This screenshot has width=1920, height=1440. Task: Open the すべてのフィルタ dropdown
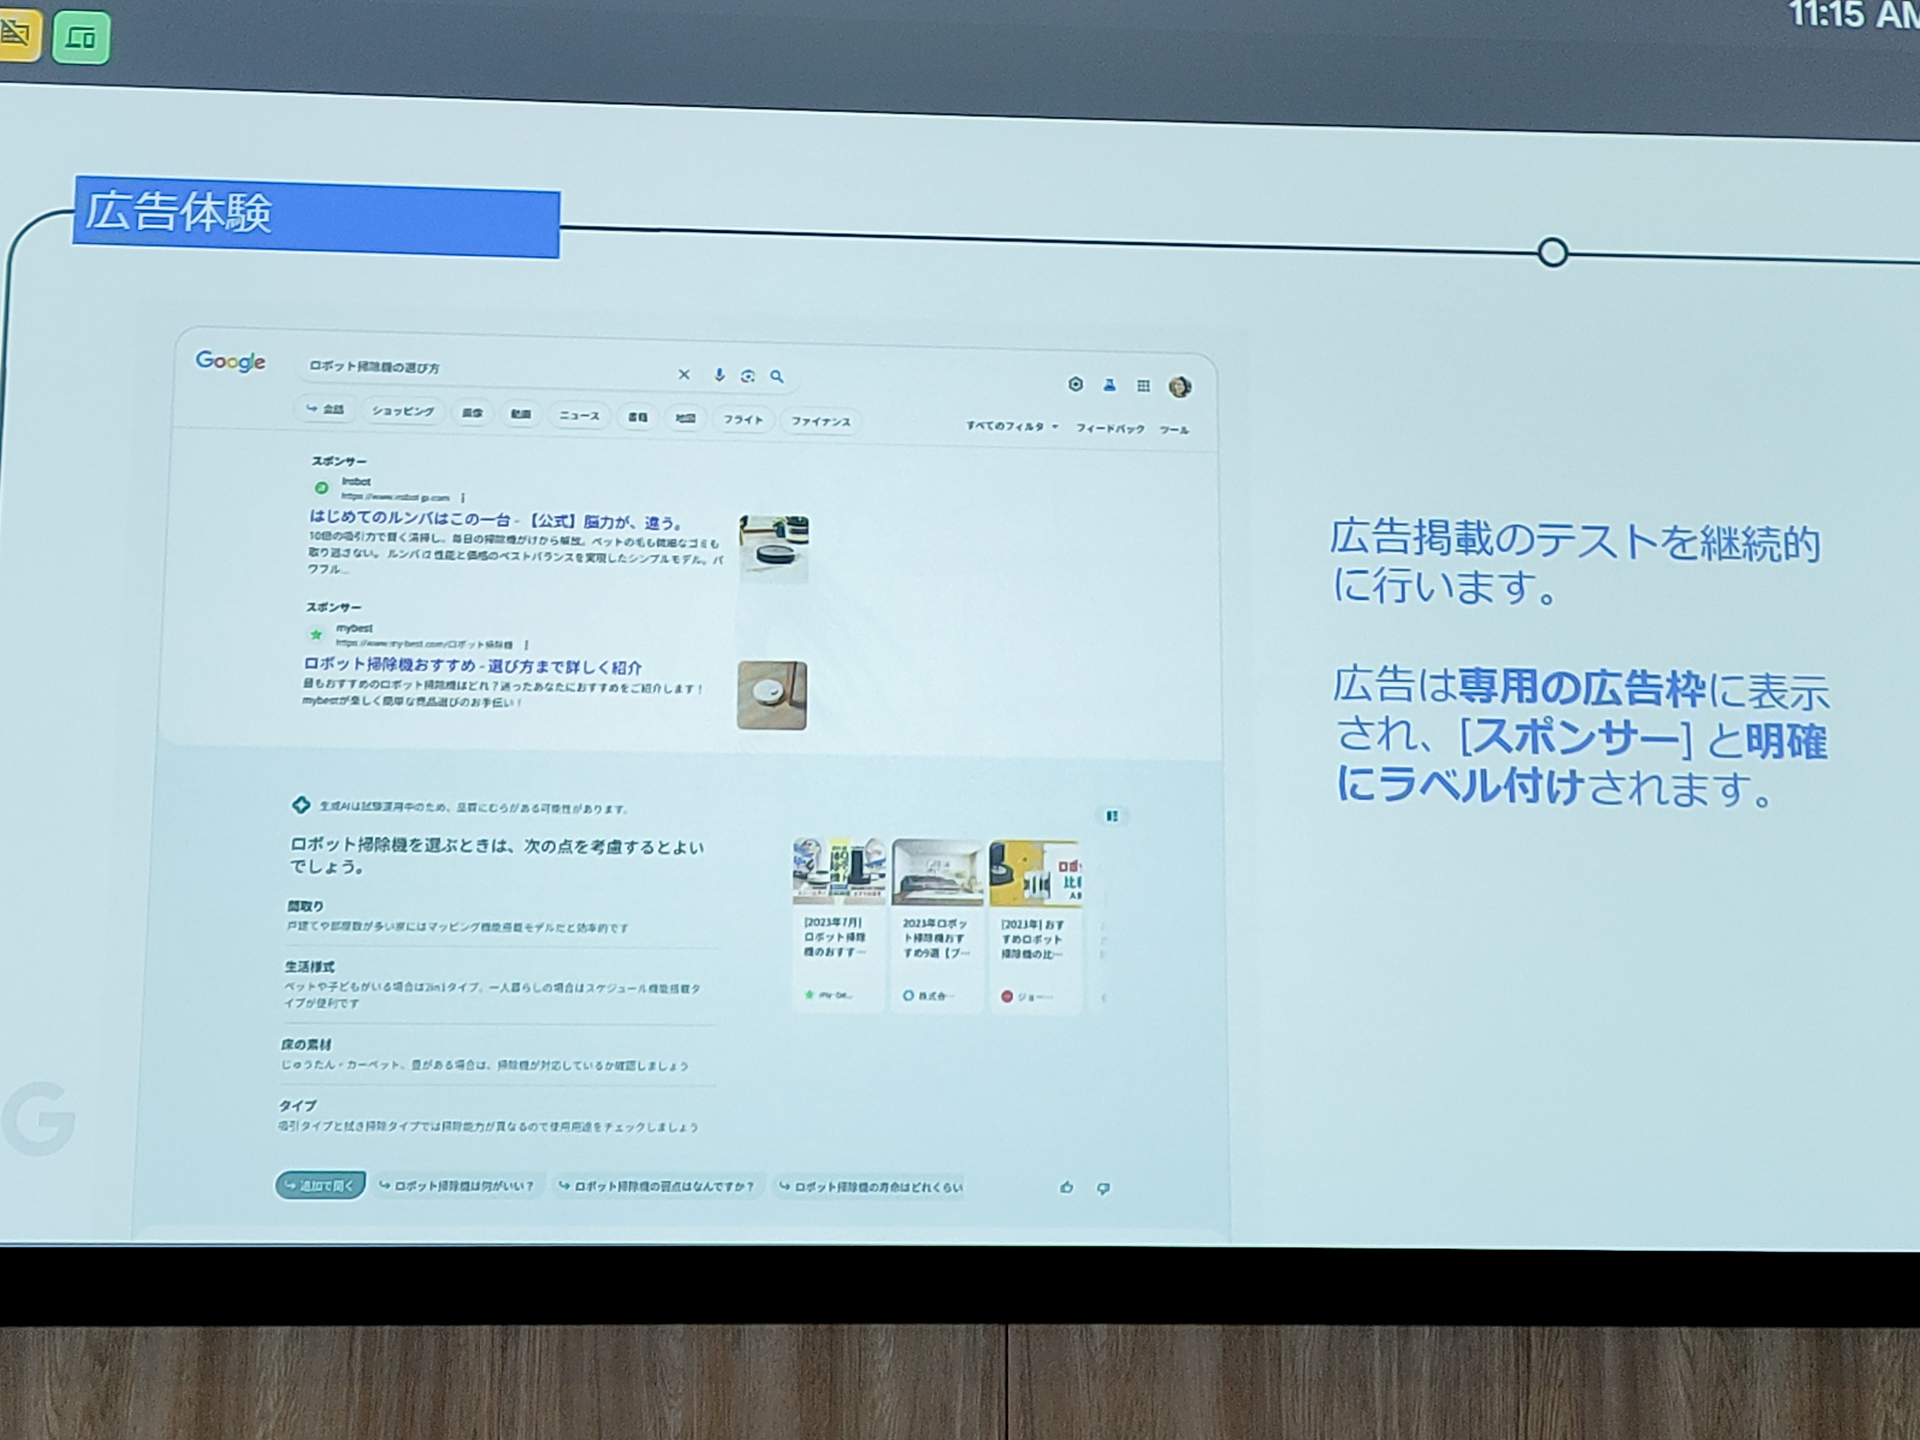[1011, 426]
